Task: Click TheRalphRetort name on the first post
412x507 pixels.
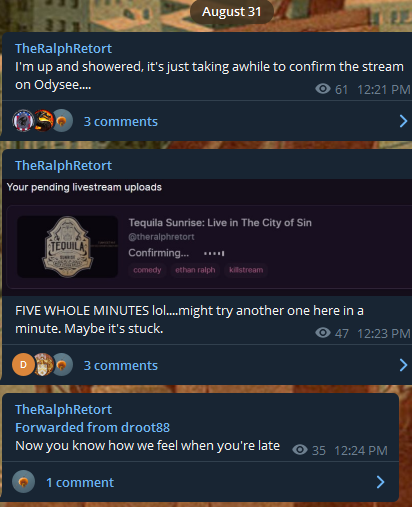Action: (x=63, y=49)
